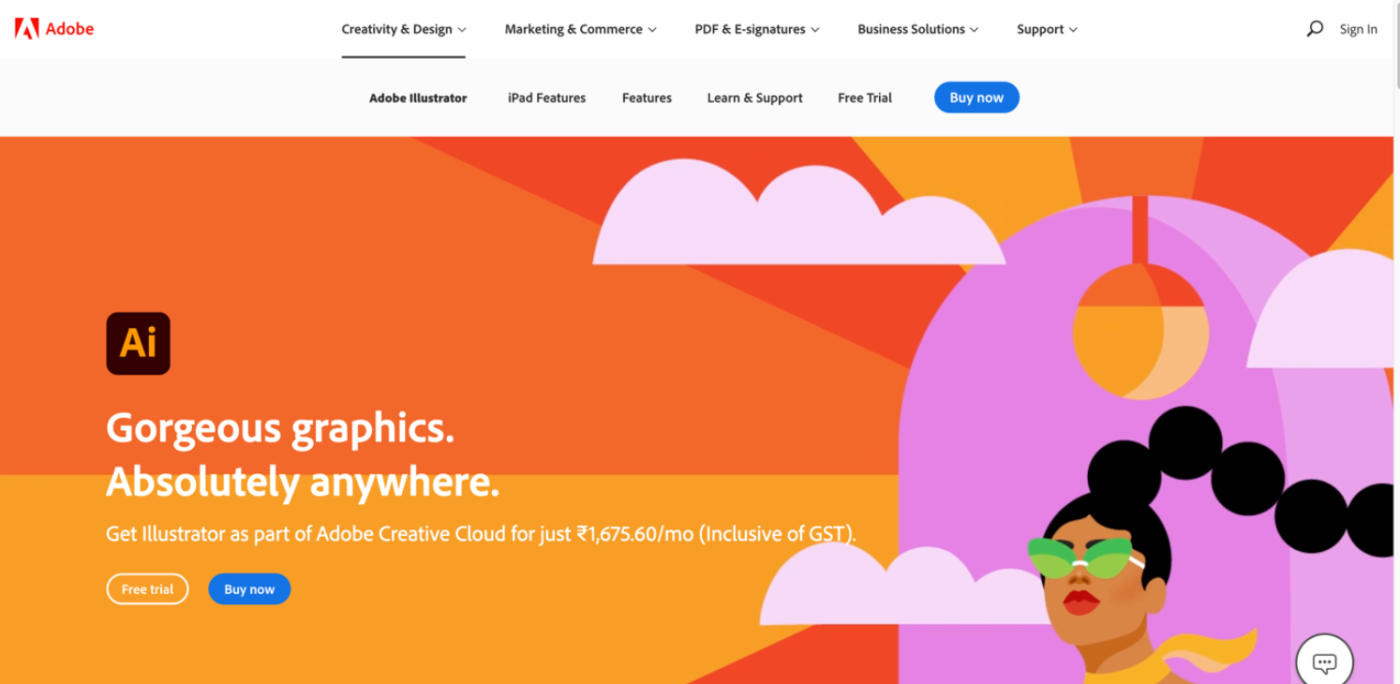Open the search magnifier icon
Screen dimensions: 1400x684
tap(1315, 29)
